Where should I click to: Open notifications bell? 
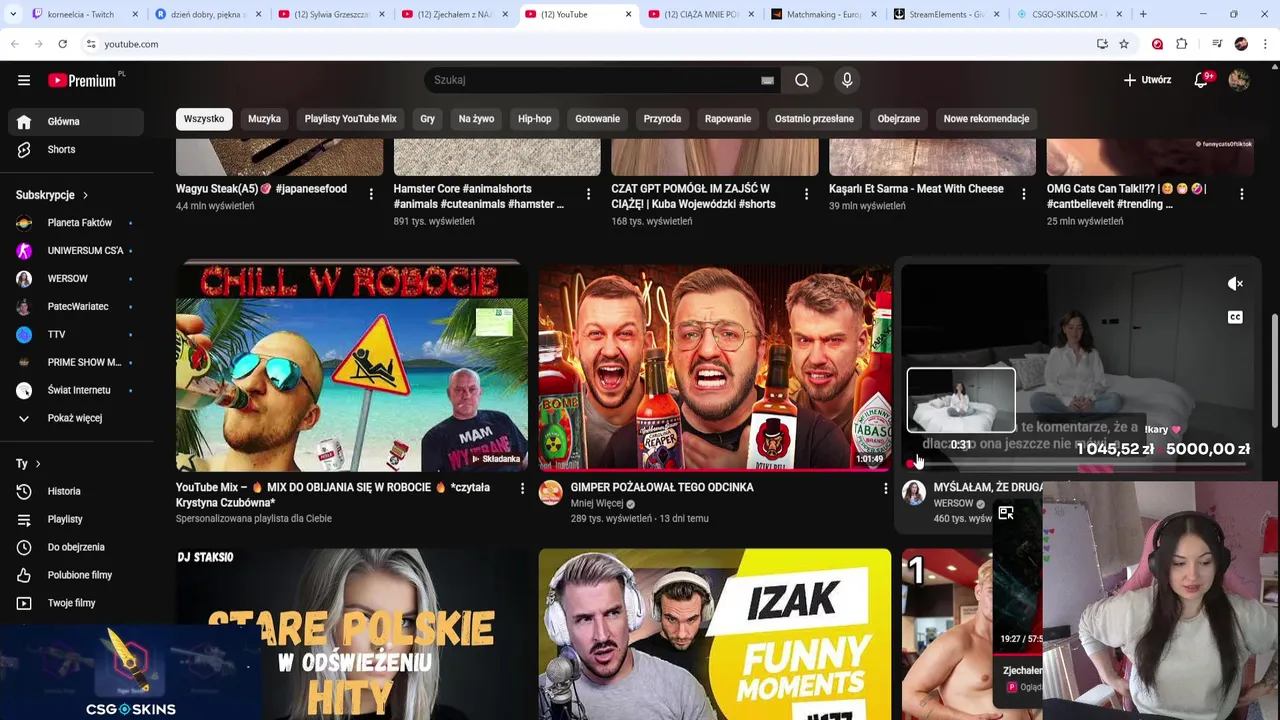coord(1201,80)
